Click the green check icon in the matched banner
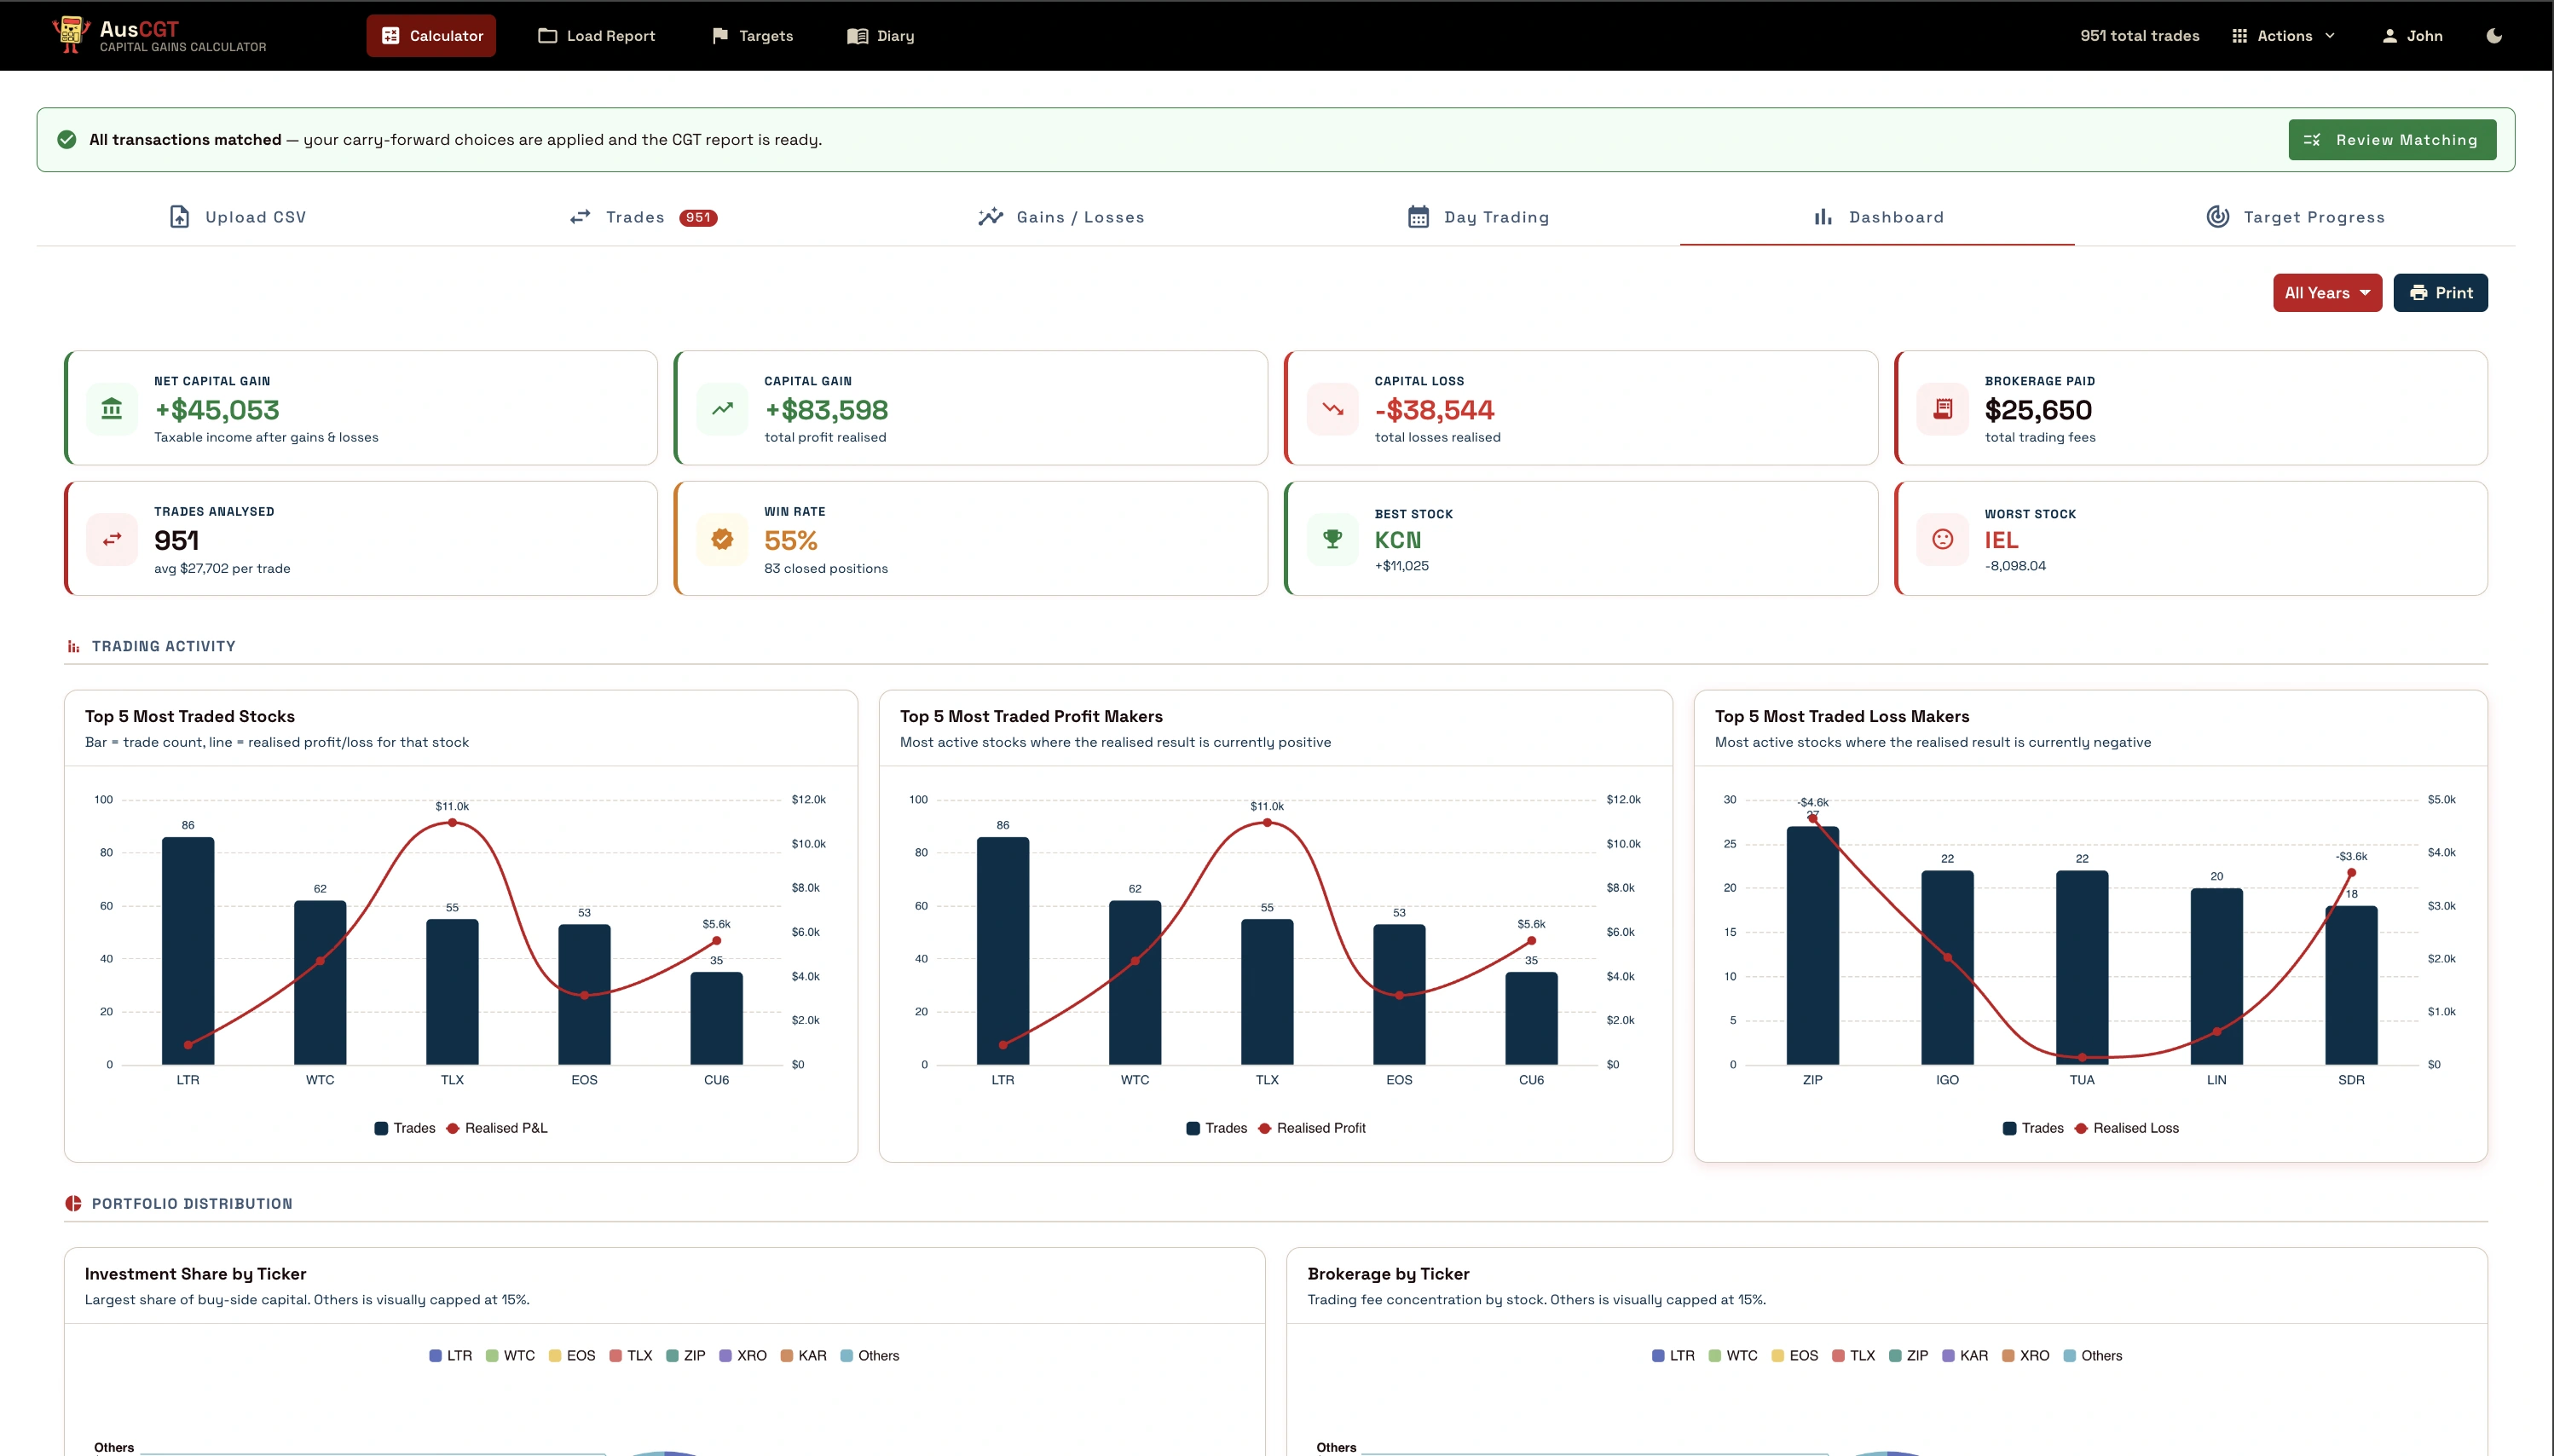The height and width of the screenshot is (1456, 2554). tap(67, 140)
